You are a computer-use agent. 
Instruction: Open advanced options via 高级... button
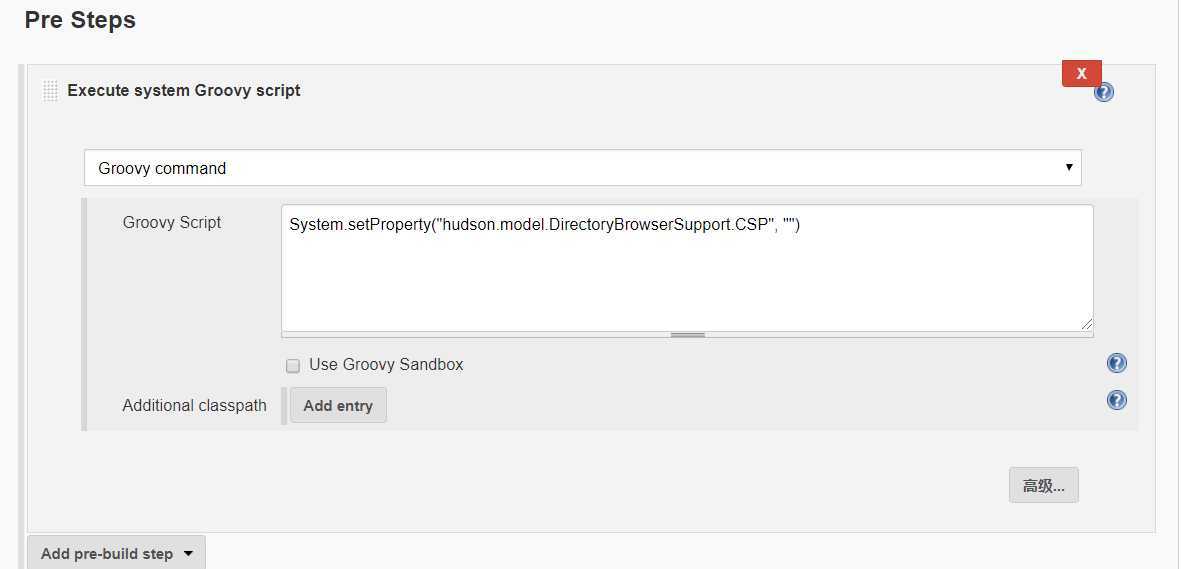point(1043,485)
